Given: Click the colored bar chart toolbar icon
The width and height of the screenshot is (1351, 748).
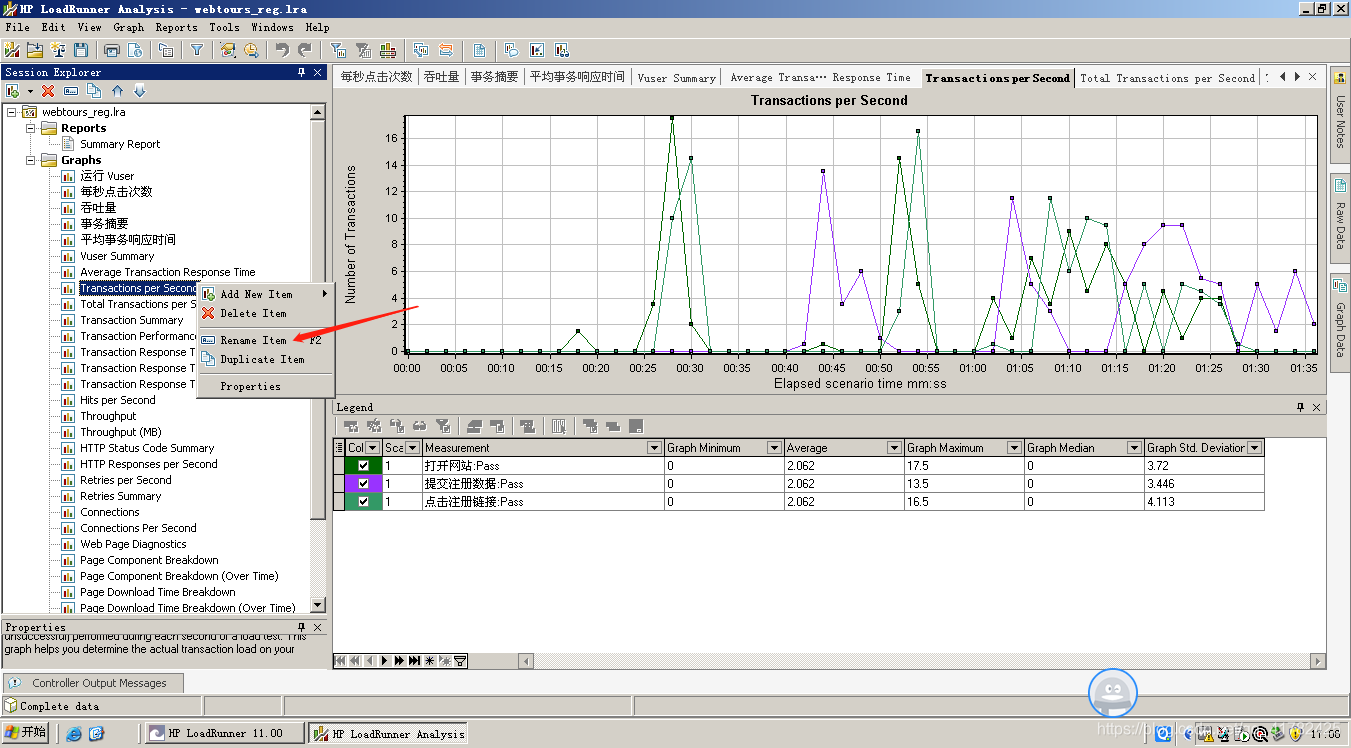Looking at the screenshot, I should (x=386, y=50).
